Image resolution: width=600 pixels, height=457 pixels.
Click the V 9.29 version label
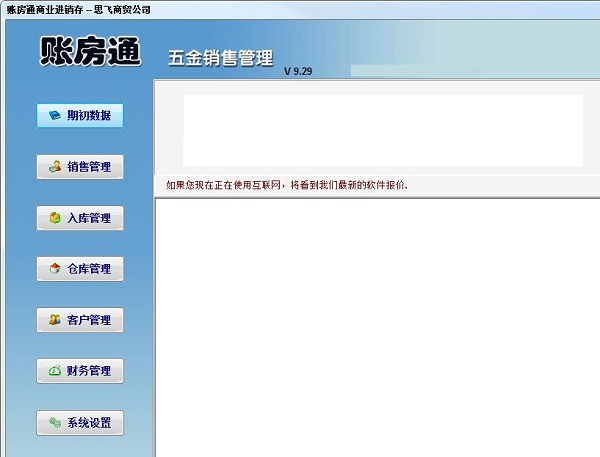point(298,71)
